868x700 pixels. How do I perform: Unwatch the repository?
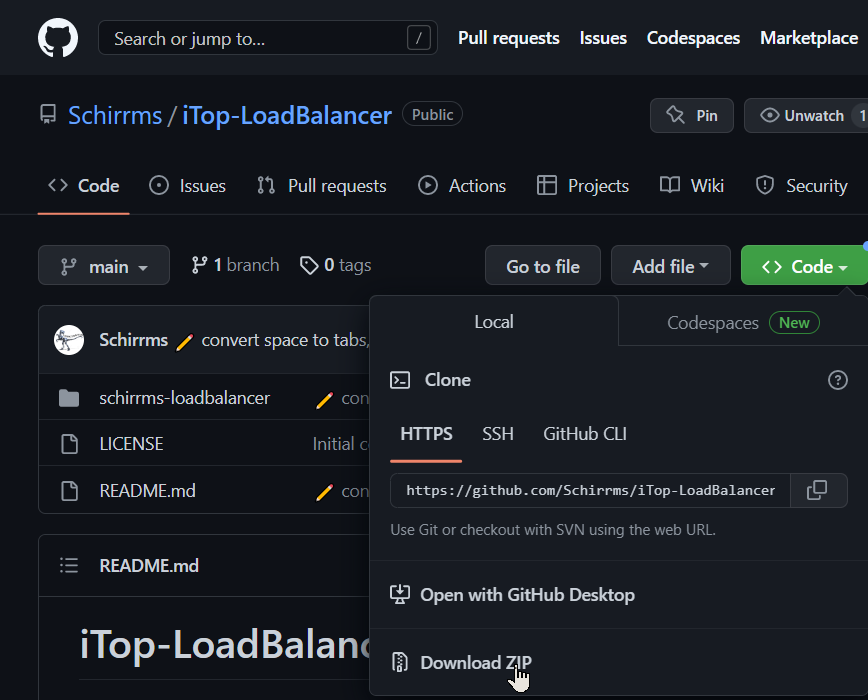pyautogui.click(x=805, y=115)
